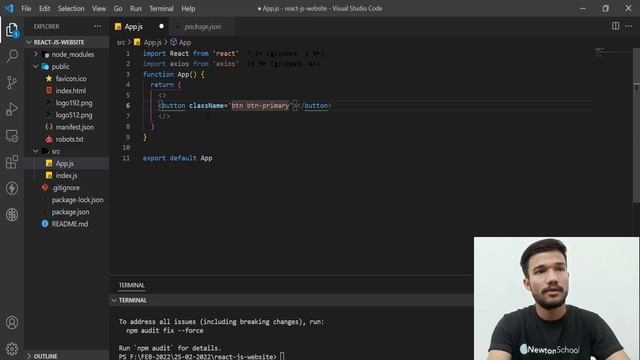640x360 pixels.
Task: Open .gitignore in the explorer
Action: 67,188
